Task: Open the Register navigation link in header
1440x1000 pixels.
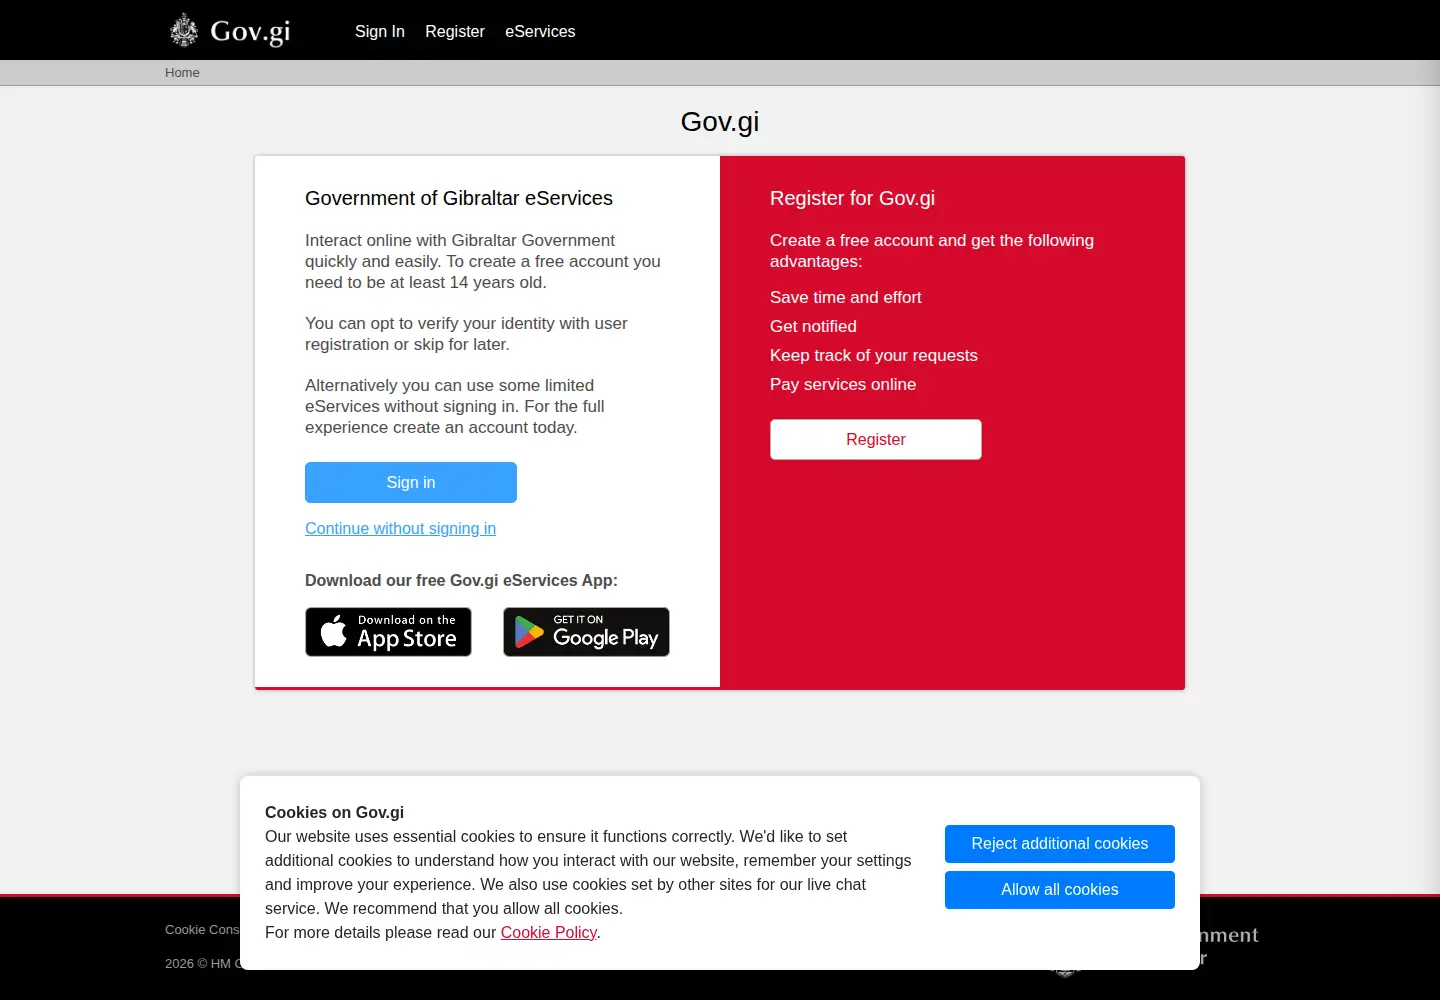Action: click(x=455, y=32)
